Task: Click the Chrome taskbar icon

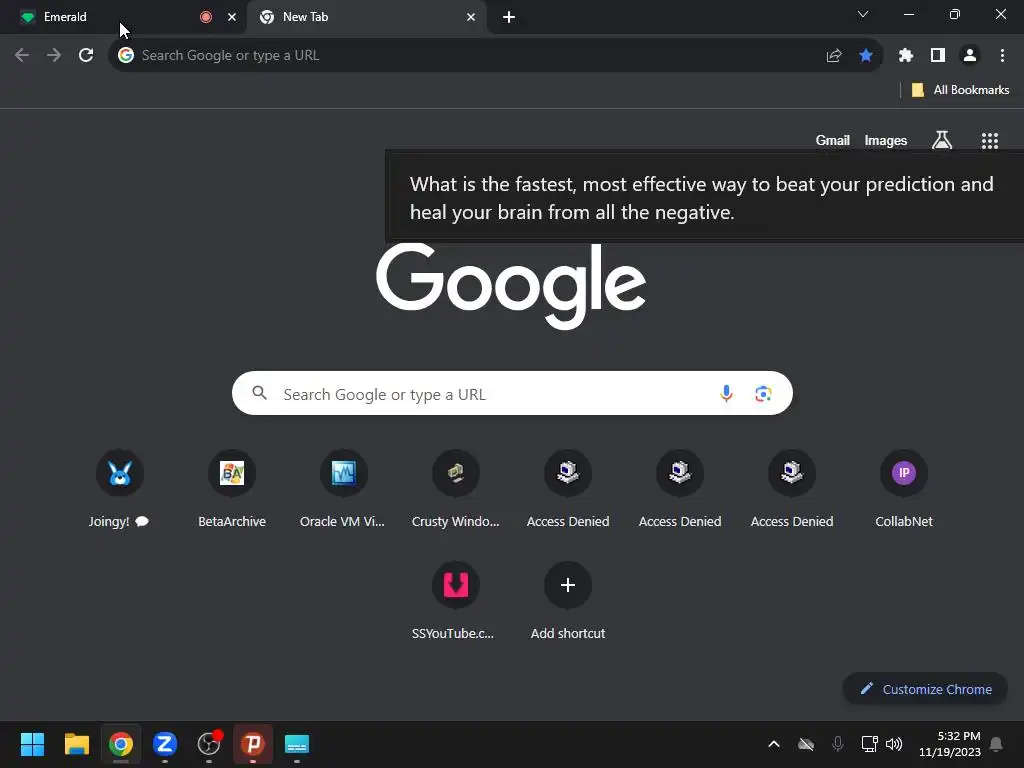Action: coord(121,744)
